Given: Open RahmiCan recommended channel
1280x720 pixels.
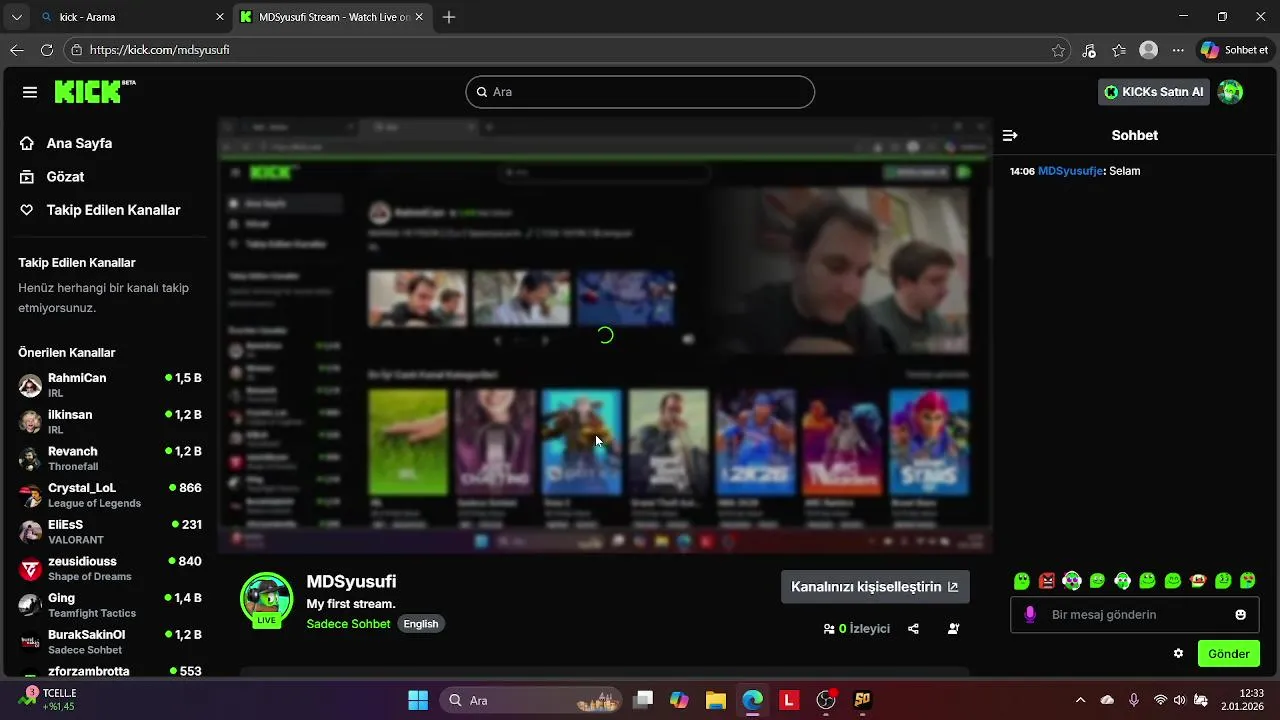Looking at the screenshot, I should point(110,385).
